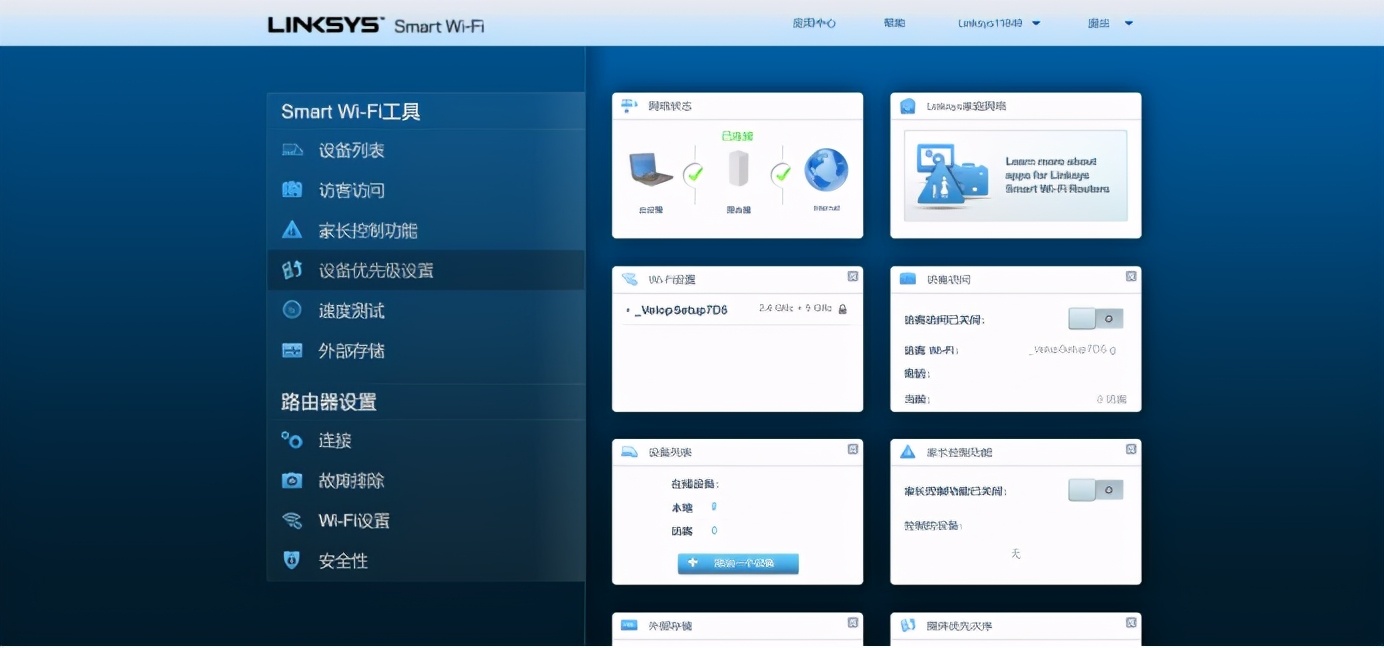The image size is (1384, 648).
Task: Click the add a device button
Action: 738,563
